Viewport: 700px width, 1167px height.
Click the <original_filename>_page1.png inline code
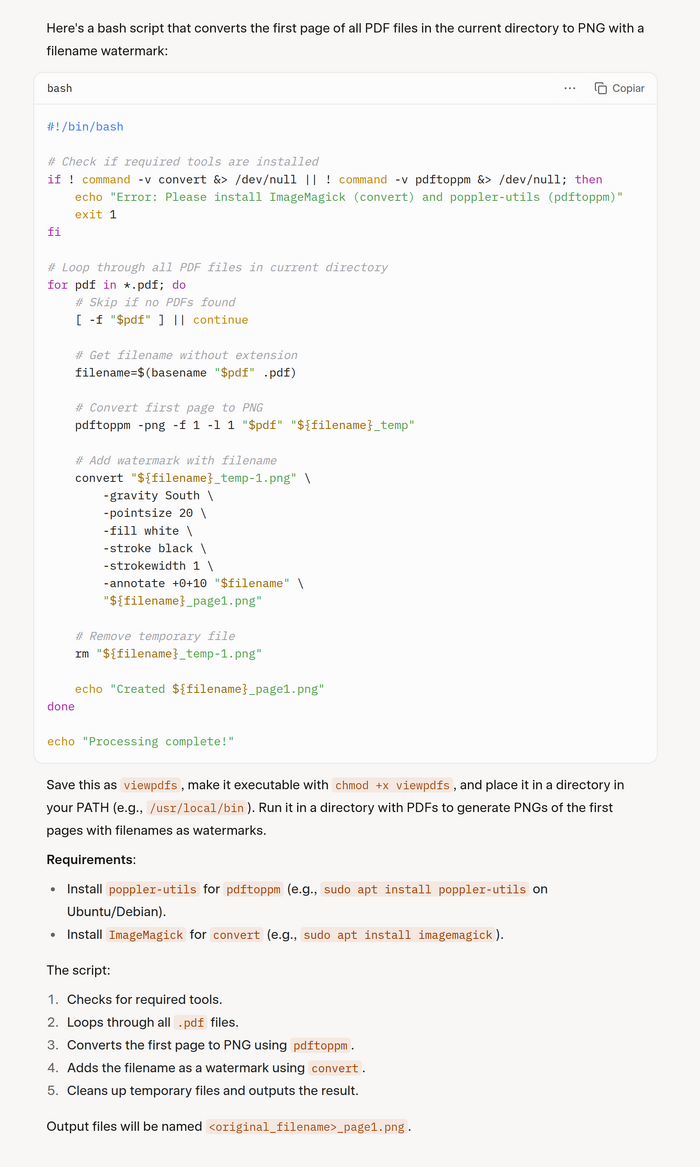pyautogui.click(x=307, y=1127)
